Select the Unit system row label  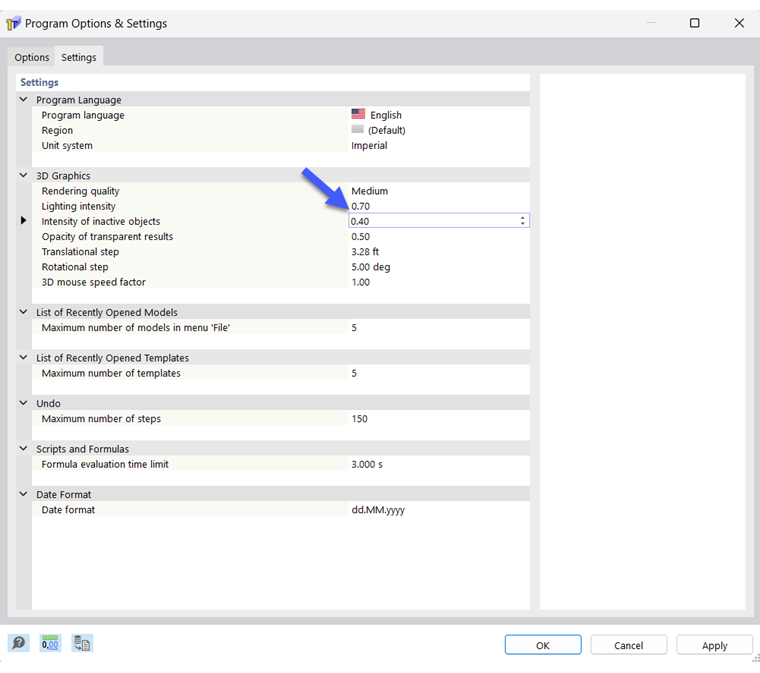(x=67, y=145)
